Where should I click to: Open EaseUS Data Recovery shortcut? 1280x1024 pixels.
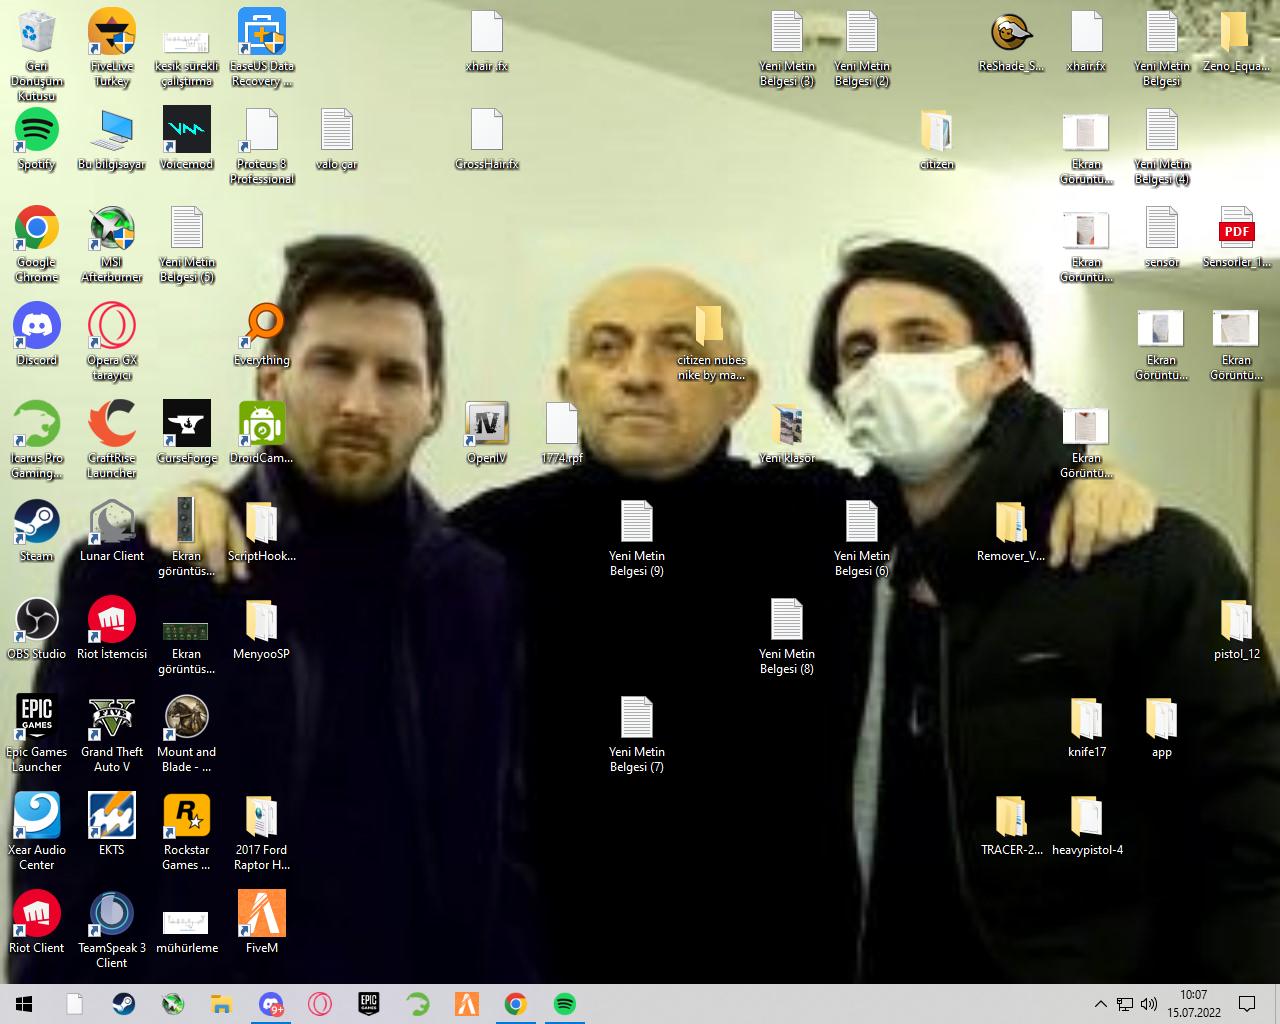[262, 47]
